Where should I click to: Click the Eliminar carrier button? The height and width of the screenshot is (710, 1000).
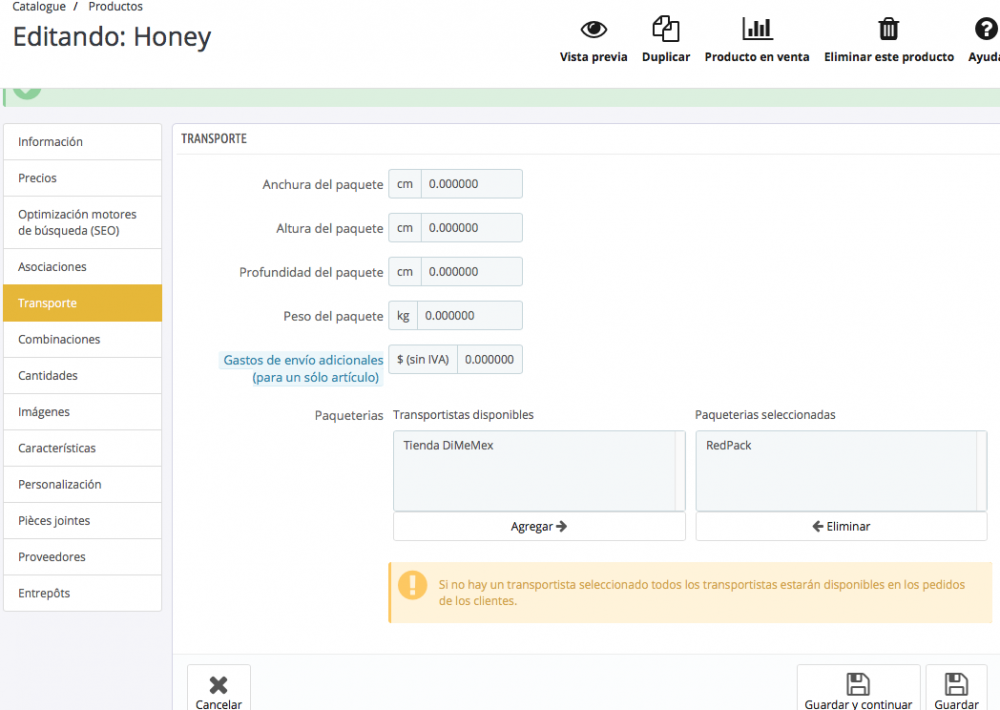pyautogui.click(x=841, y=526)
